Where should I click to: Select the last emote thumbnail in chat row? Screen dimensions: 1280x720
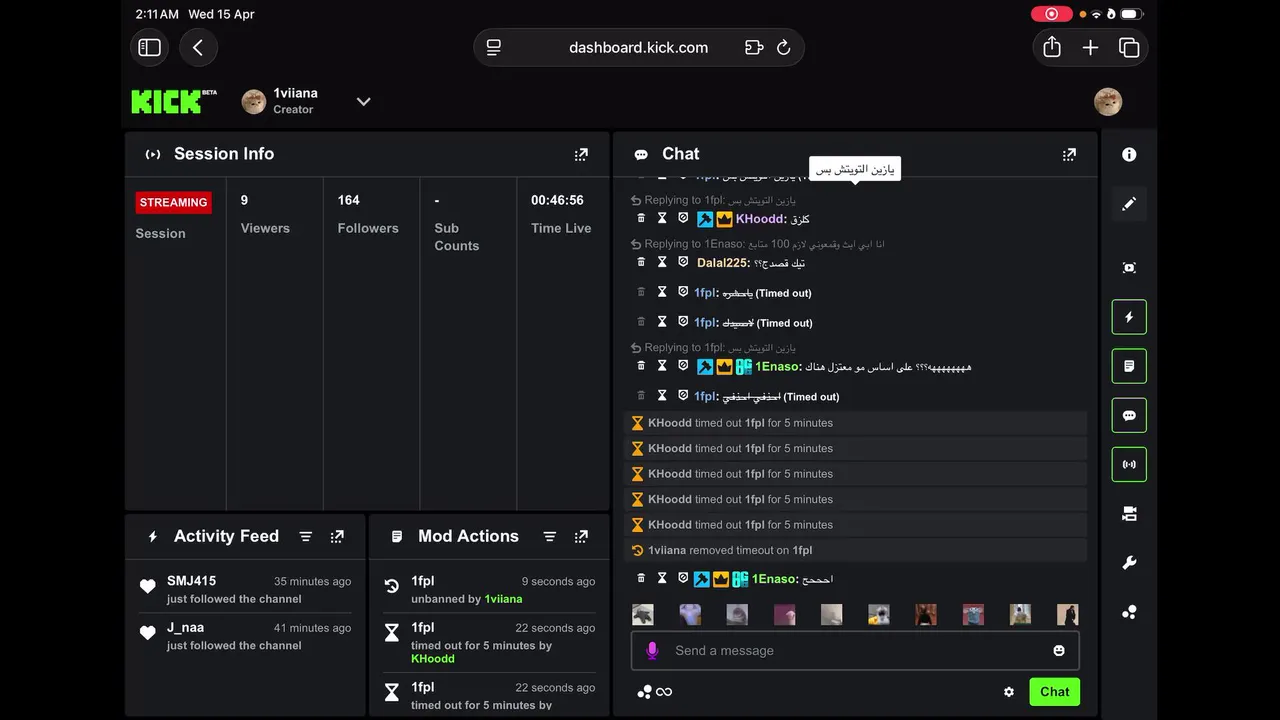tap(1067, 614)
